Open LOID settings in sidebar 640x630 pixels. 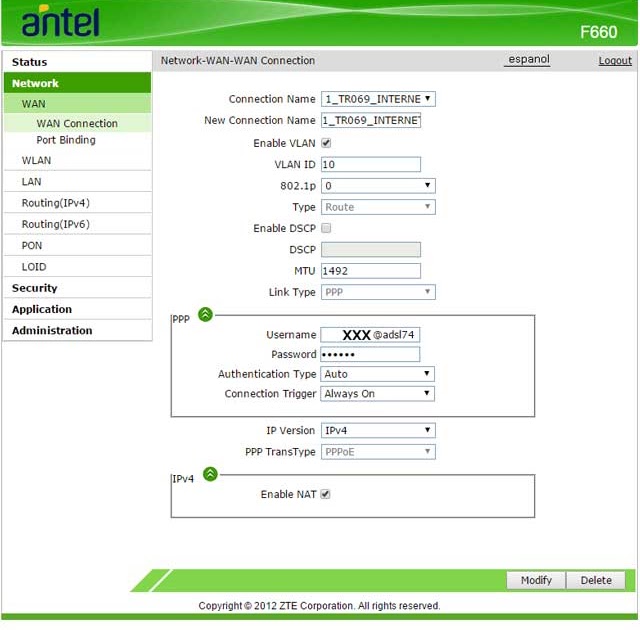coord(78,266)
